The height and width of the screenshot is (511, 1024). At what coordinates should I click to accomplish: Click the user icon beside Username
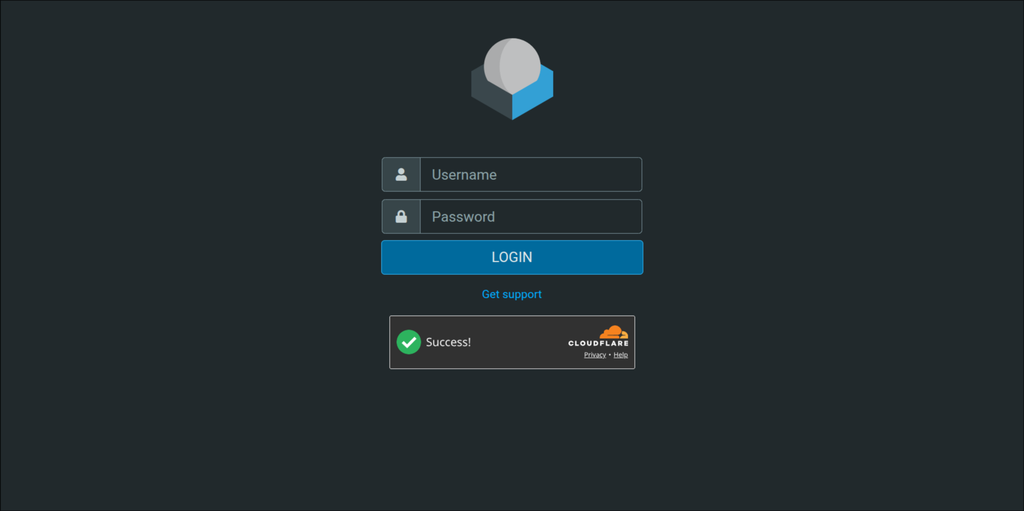pyautogui.click(x=401, y=174)
